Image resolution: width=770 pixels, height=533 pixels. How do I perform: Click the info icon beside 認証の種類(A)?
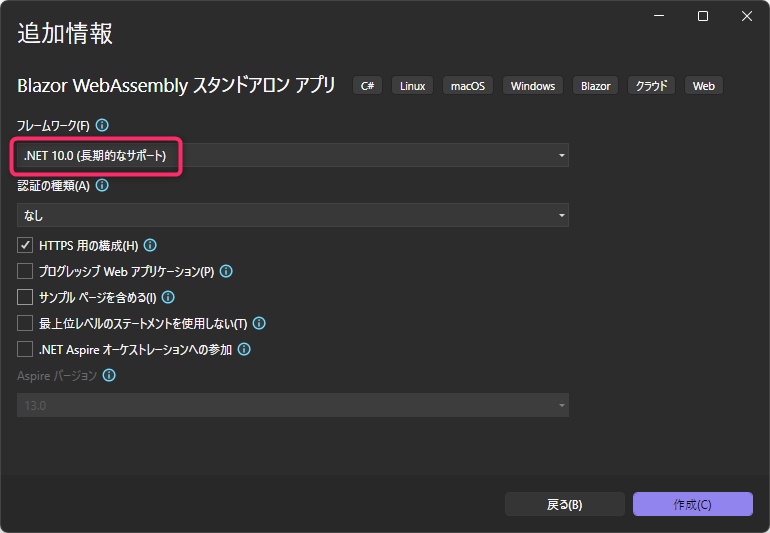point(102,185)
